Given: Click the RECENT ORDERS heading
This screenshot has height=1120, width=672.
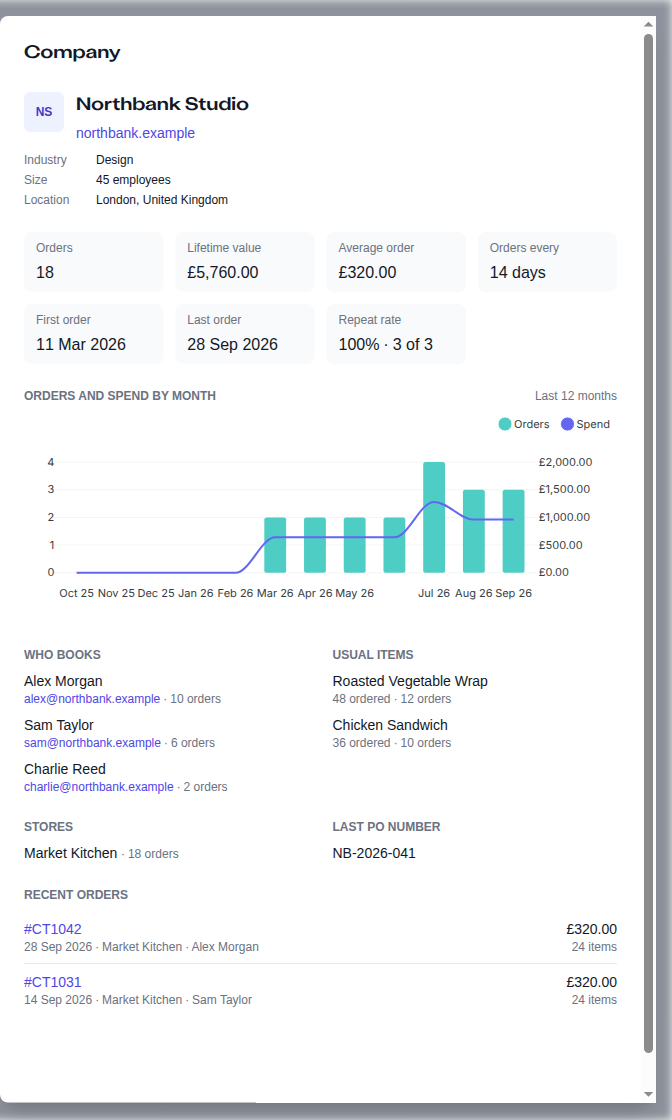Looking at the screenshot, I should coord(76,895).
